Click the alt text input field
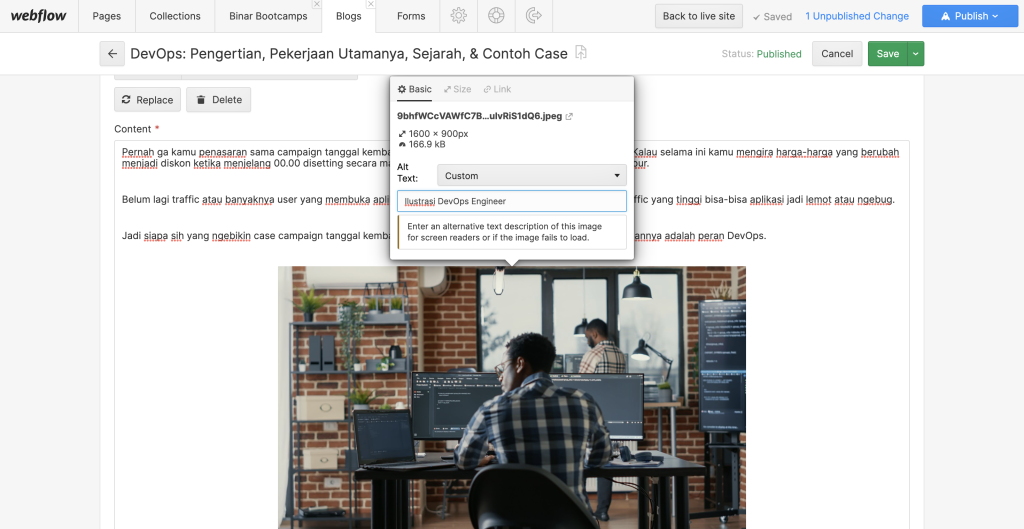This screenshot has width=1024, height=529. pyautogui.click(x=512, y=201)
